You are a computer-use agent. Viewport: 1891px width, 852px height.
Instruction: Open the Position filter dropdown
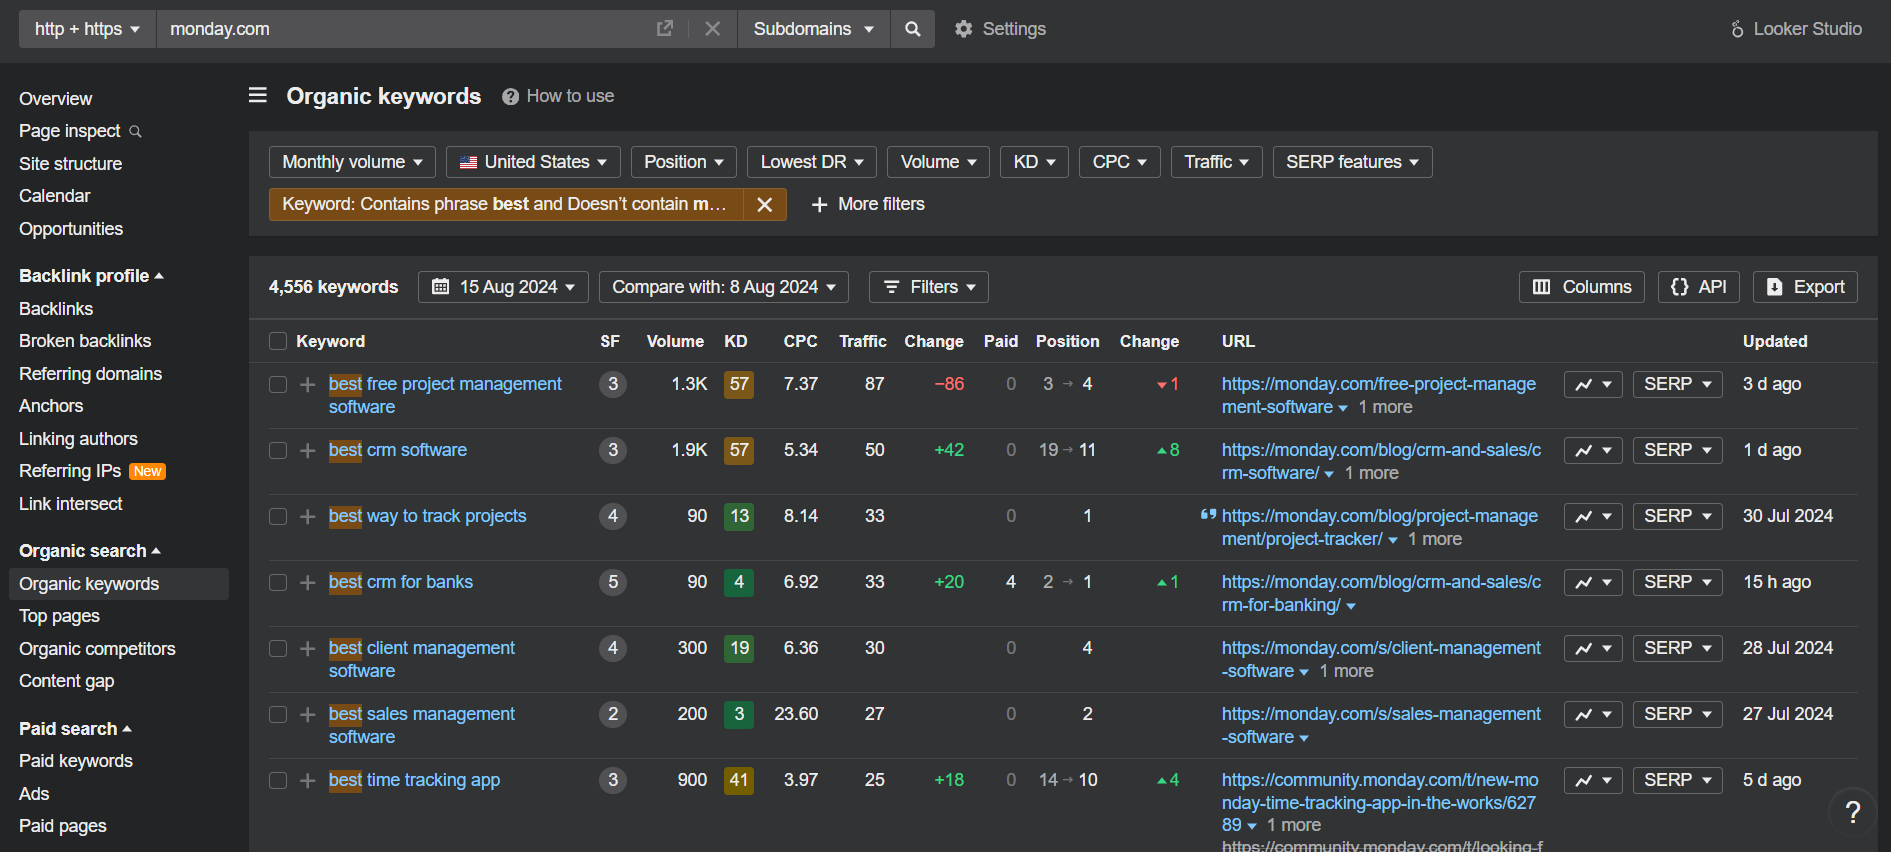[684, 162]
